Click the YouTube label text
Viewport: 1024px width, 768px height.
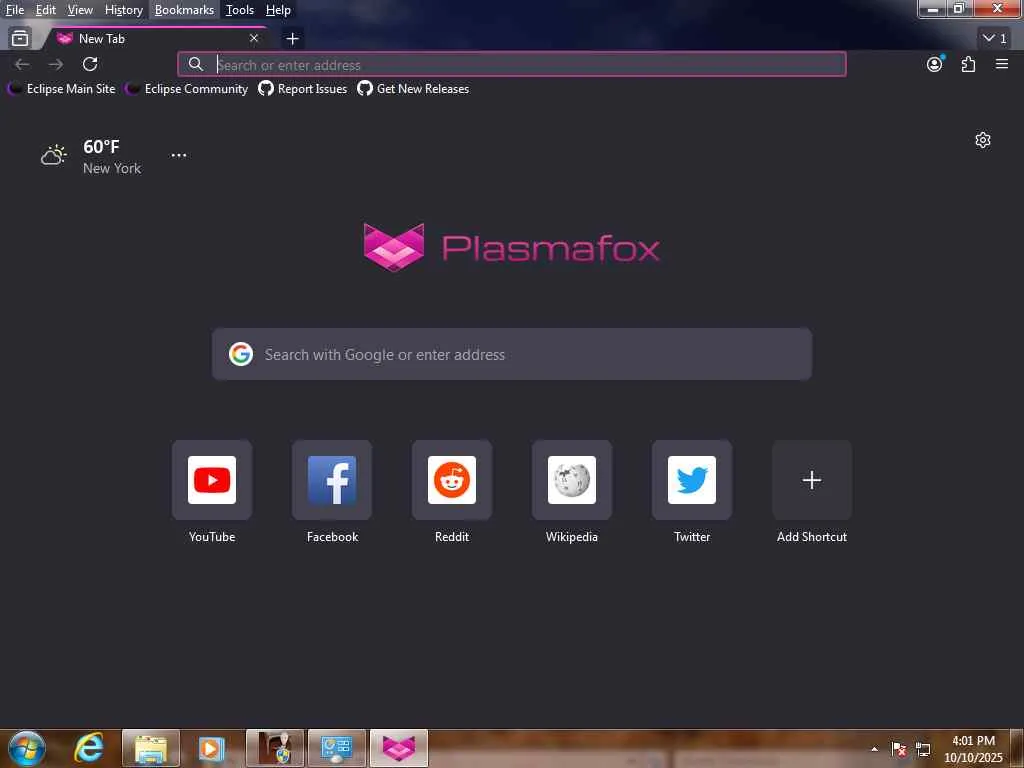point(212,537)
